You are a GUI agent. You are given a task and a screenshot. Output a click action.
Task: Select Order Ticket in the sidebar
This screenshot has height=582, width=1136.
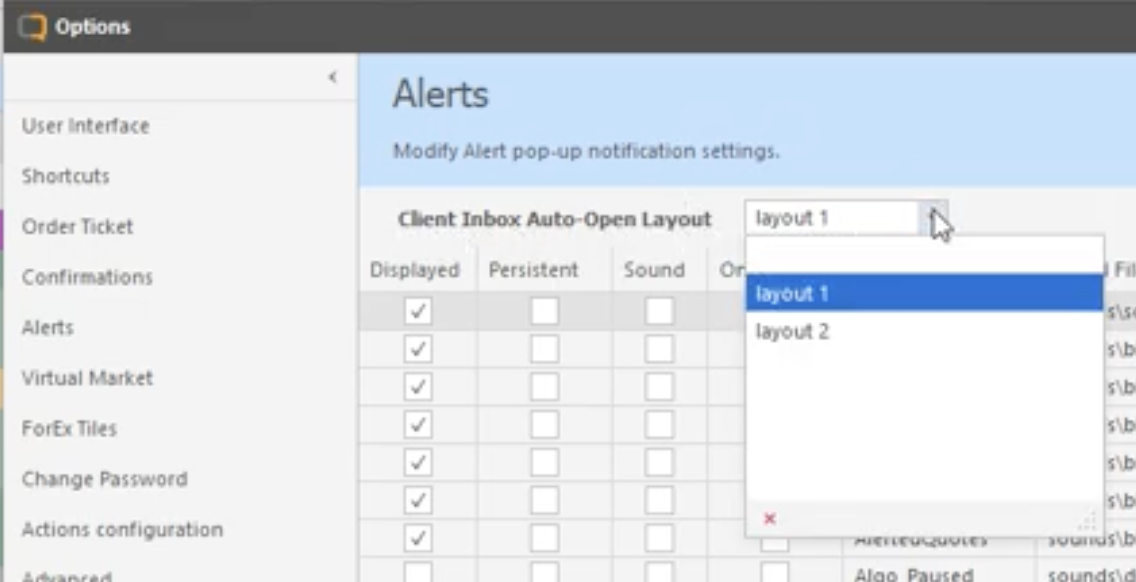pyautogui.click(x=77, y=227)
